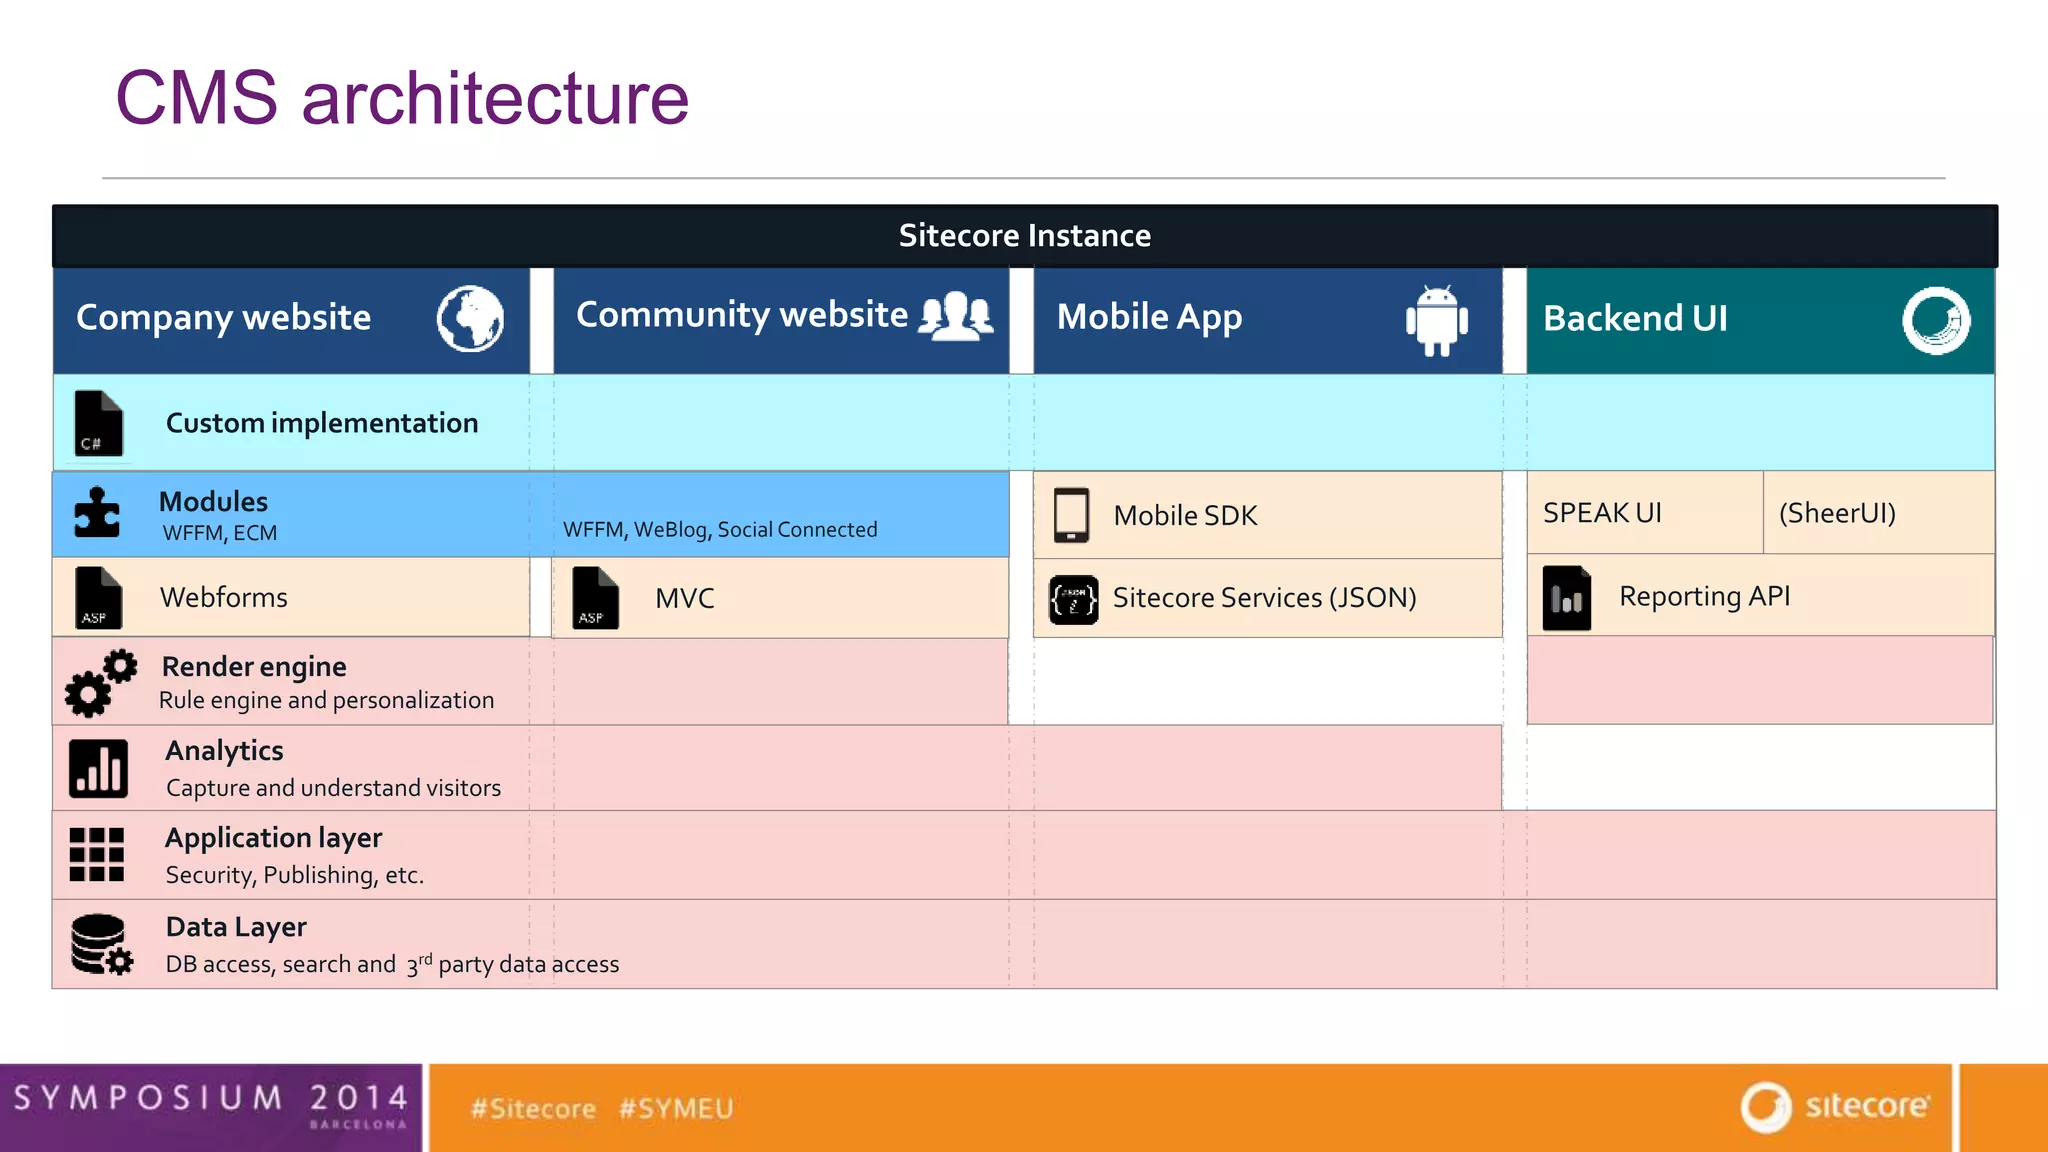Click the Application layer heading
Screen dimensions: 2048x1152
click(274, 838)
